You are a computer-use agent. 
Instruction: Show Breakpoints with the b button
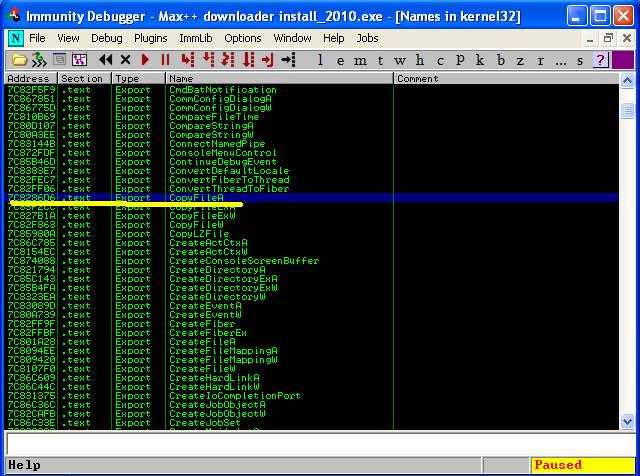coord(500,60)
